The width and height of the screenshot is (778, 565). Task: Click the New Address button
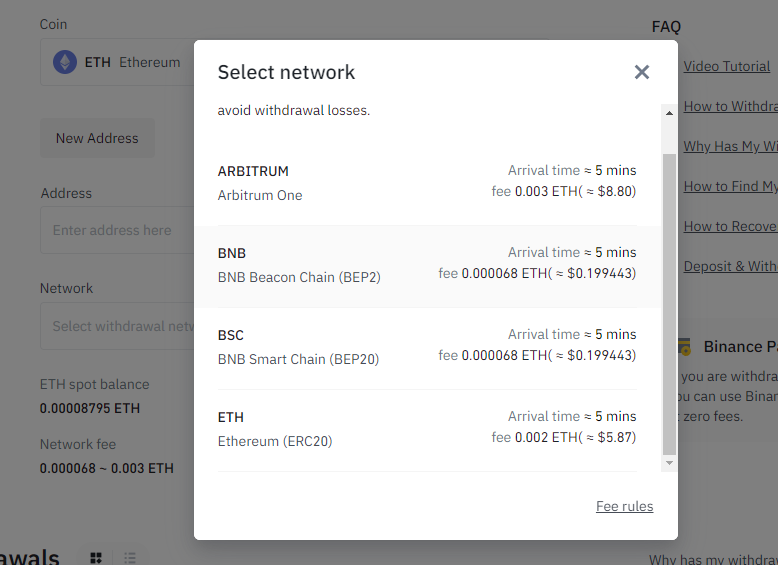[97, 138]
